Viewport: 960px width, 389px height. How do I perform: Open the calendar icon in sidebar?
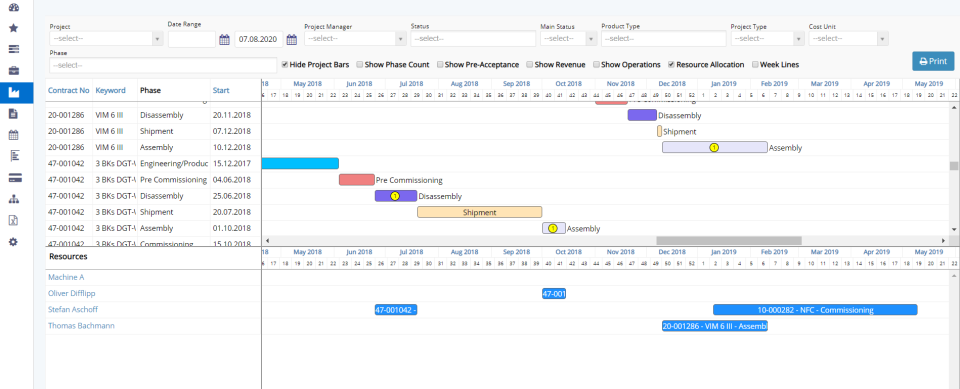[x=13, y=135]
